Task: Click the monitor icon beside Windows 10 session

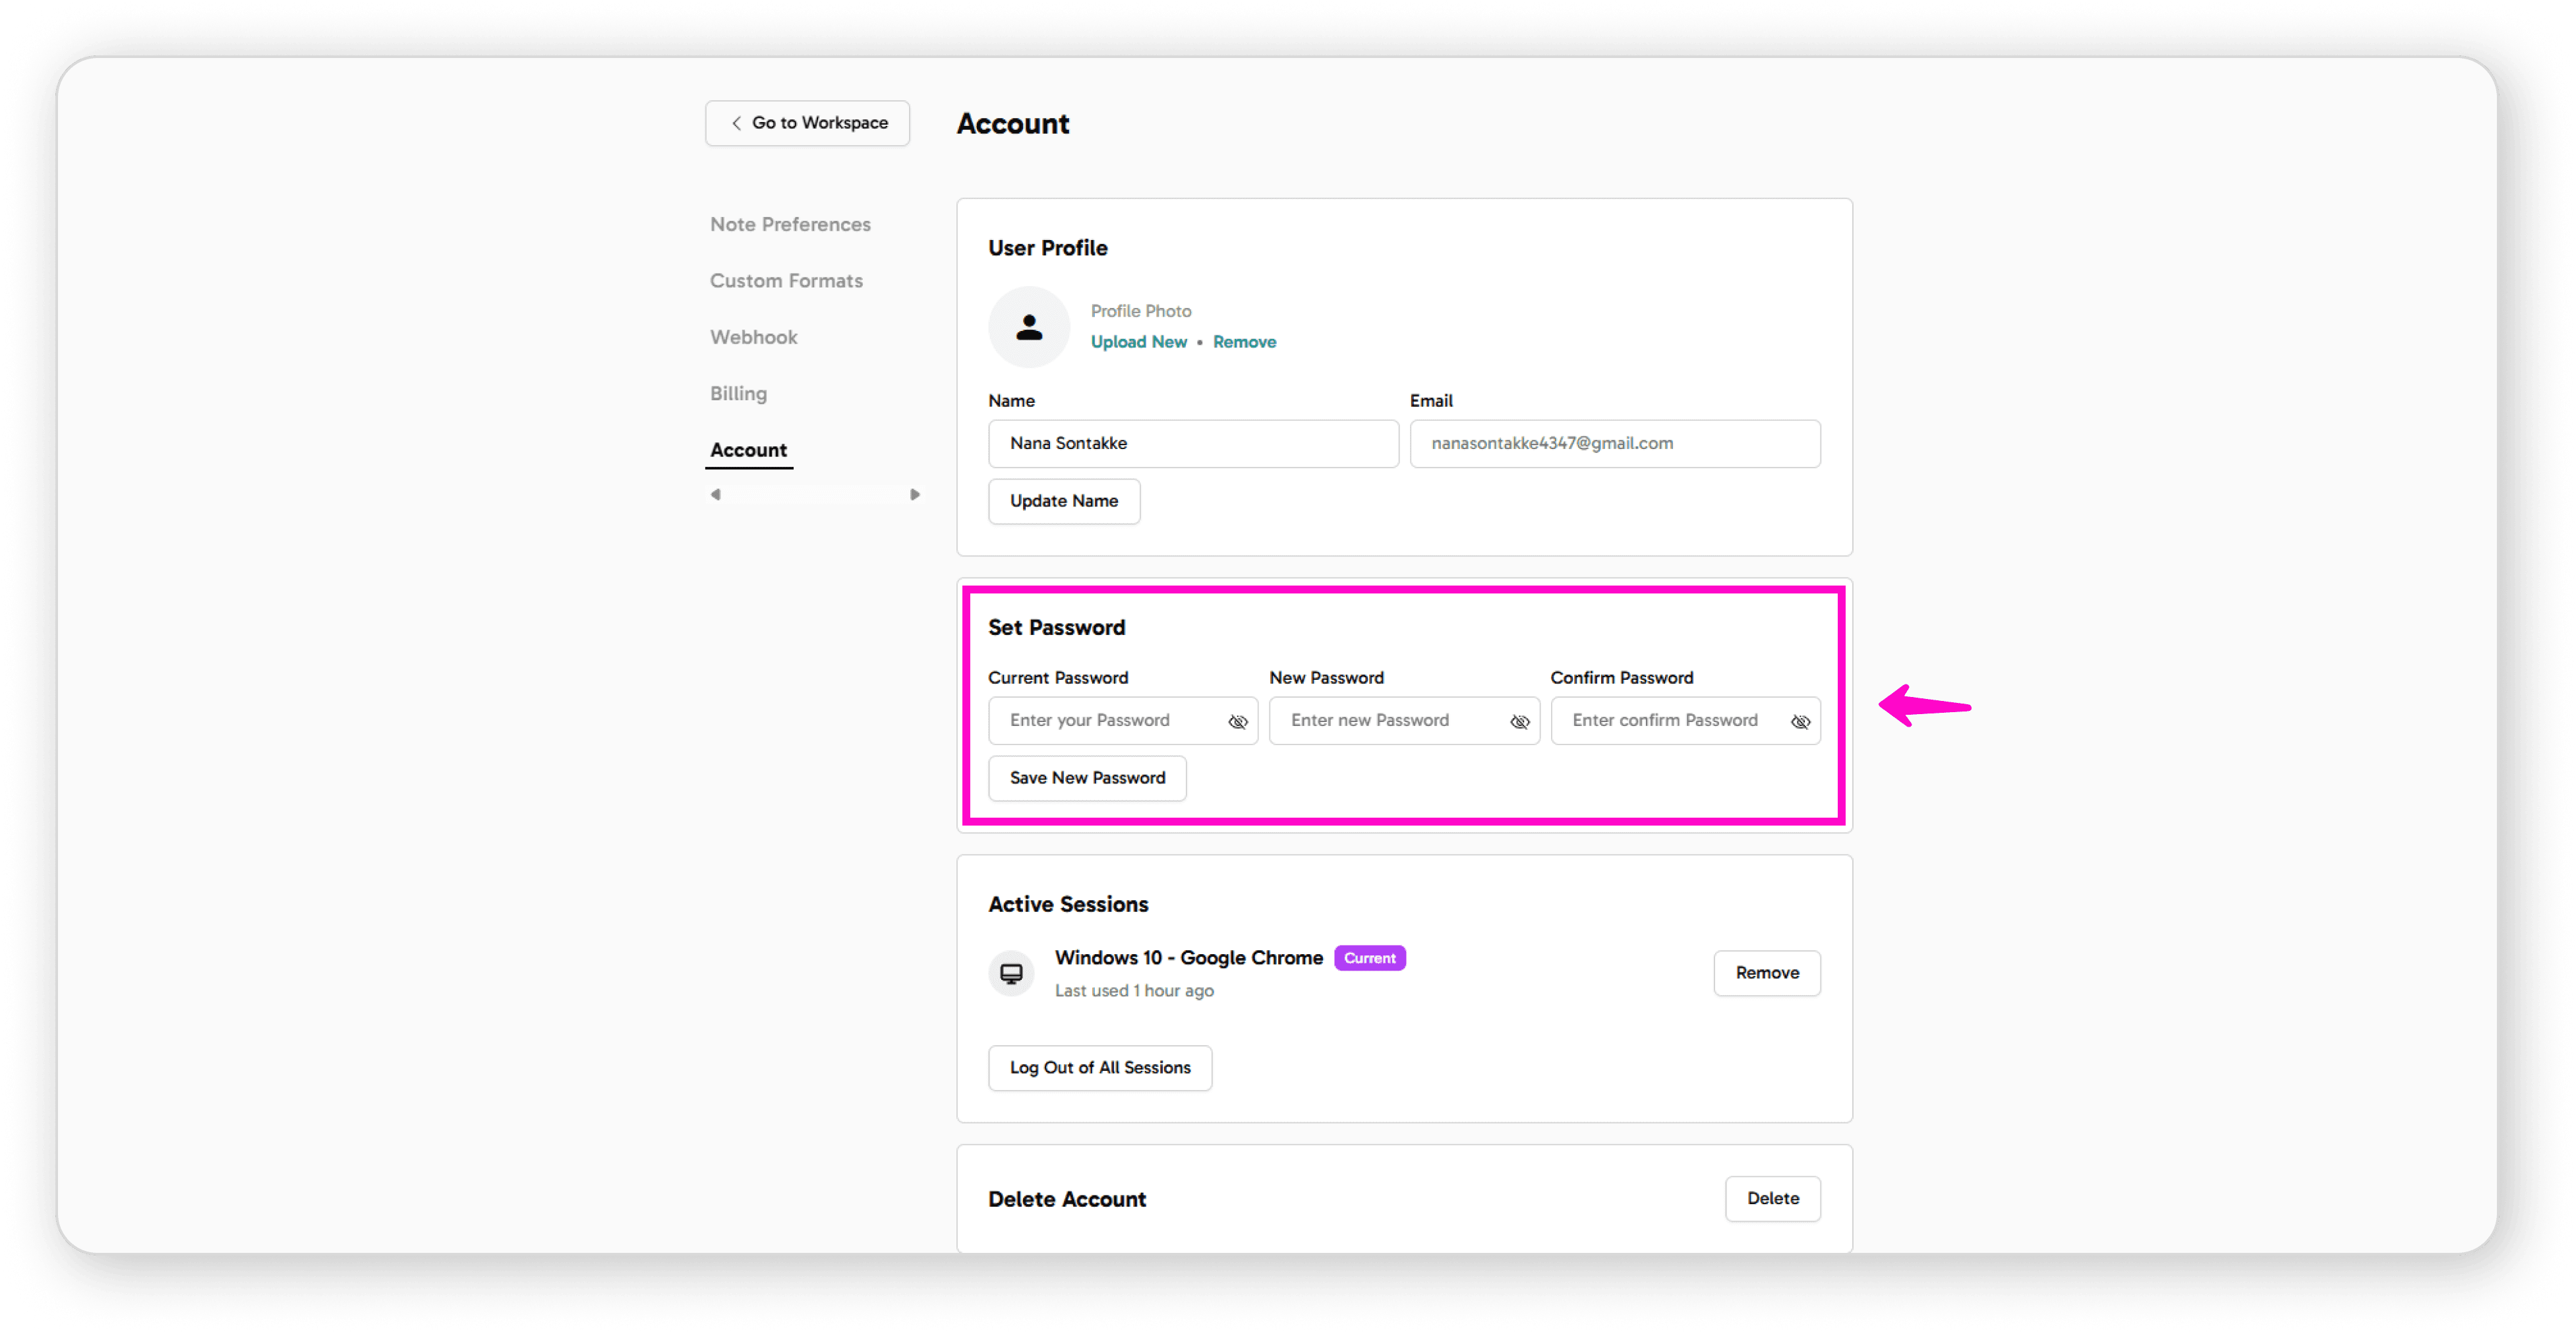Action: (x=1011, y=972)
